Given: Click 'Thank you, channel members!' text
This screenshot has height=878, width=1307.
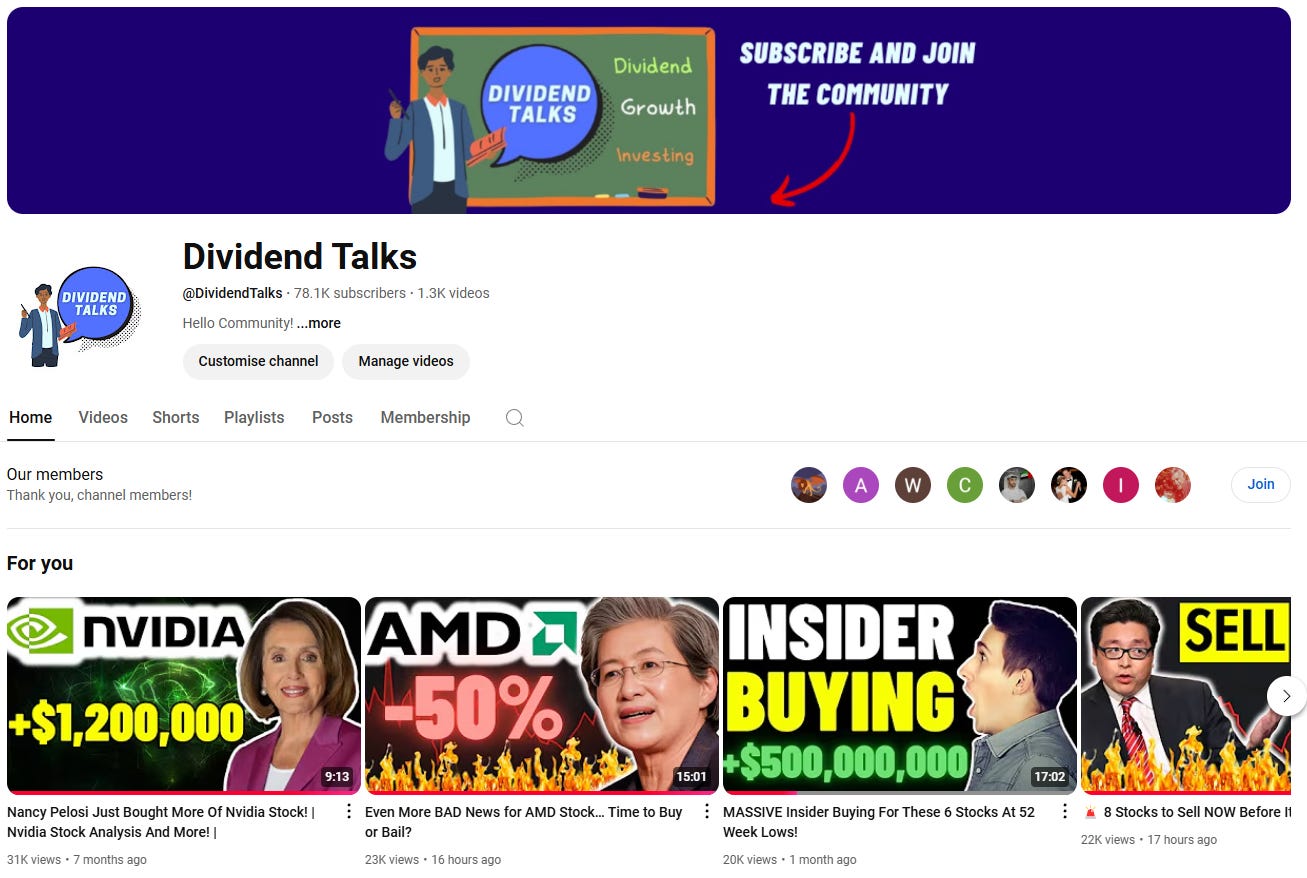Looking at the screenshot, I should tap(99, 495).
